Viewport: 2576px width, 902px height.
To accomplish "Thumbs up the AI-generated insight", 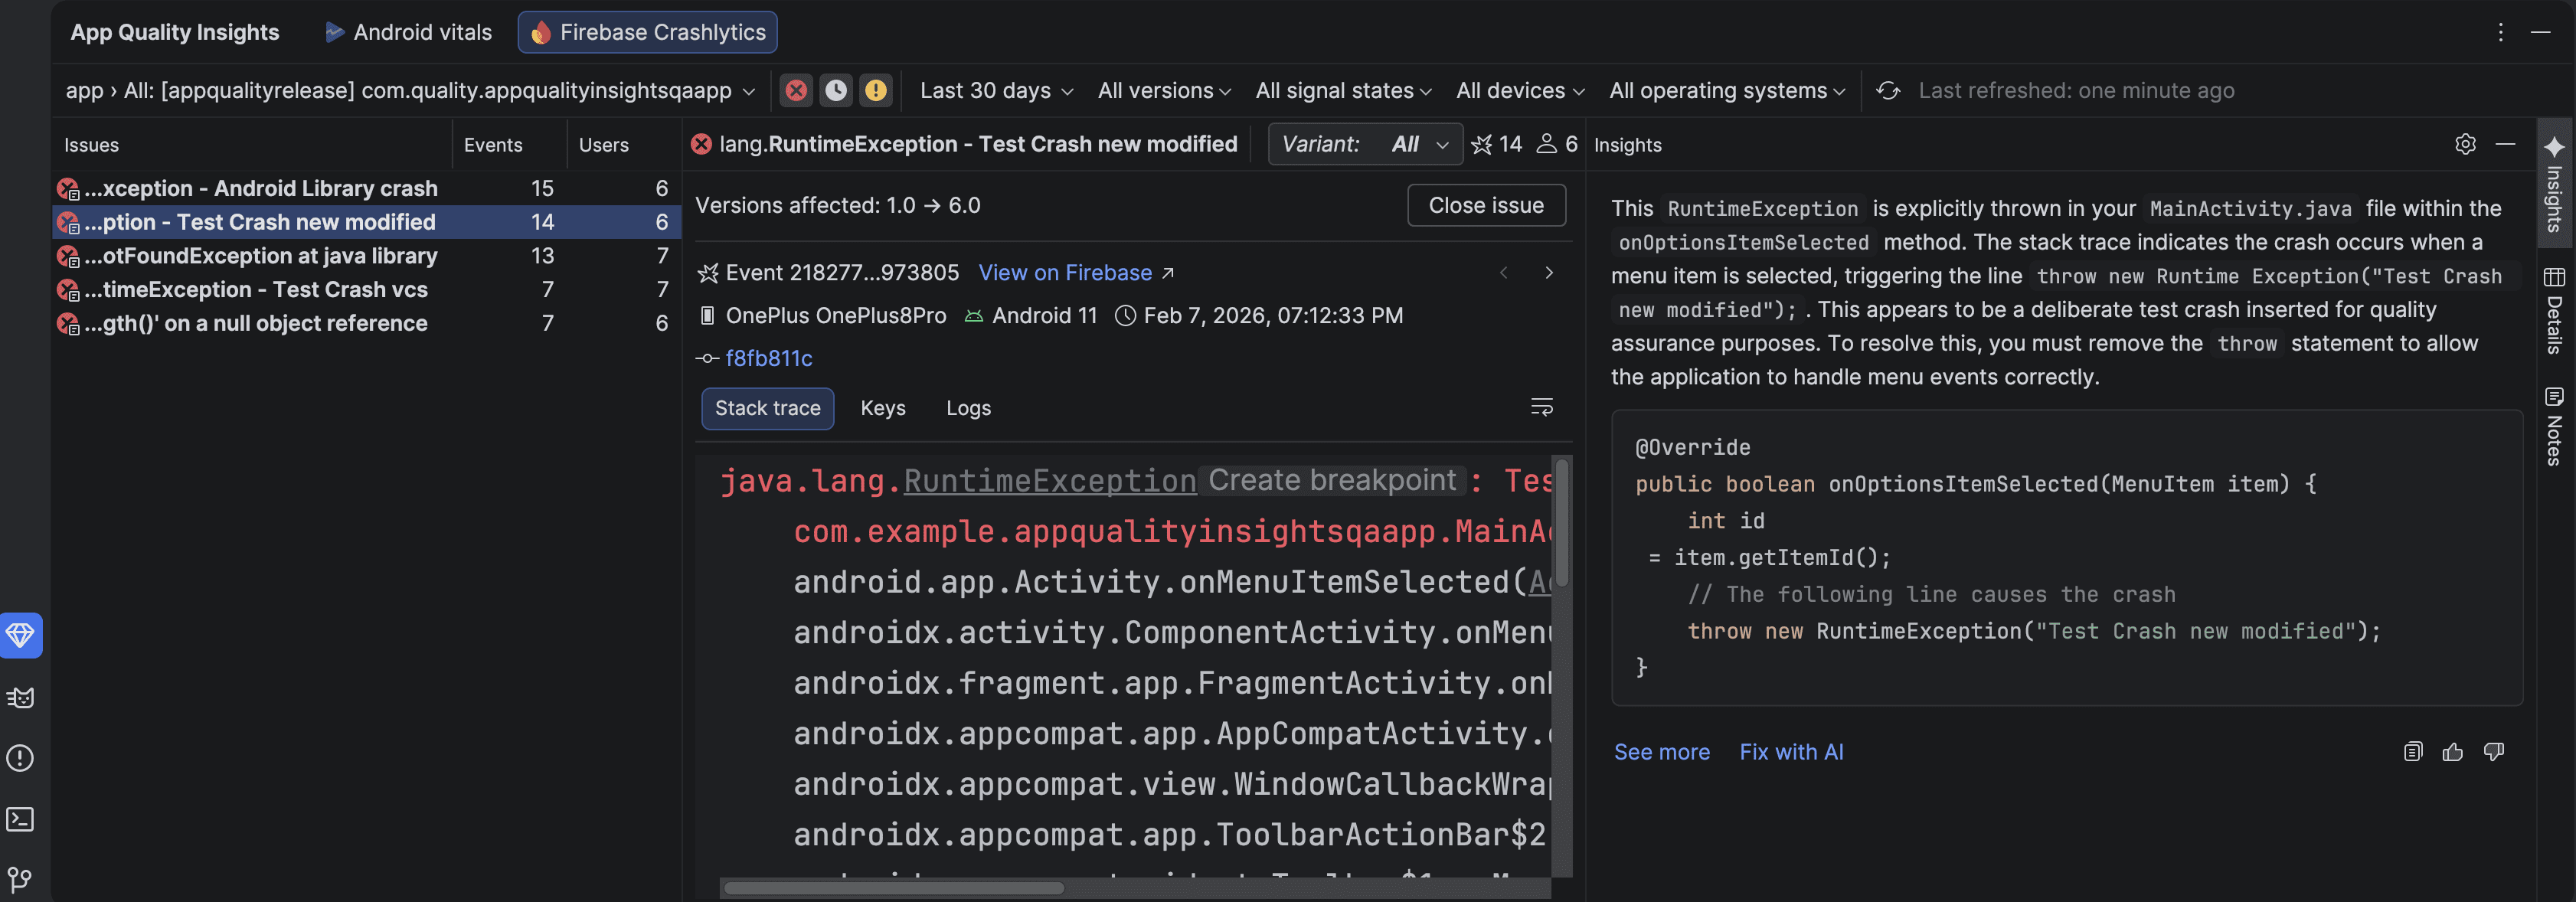I will (x=2453, y=752).
